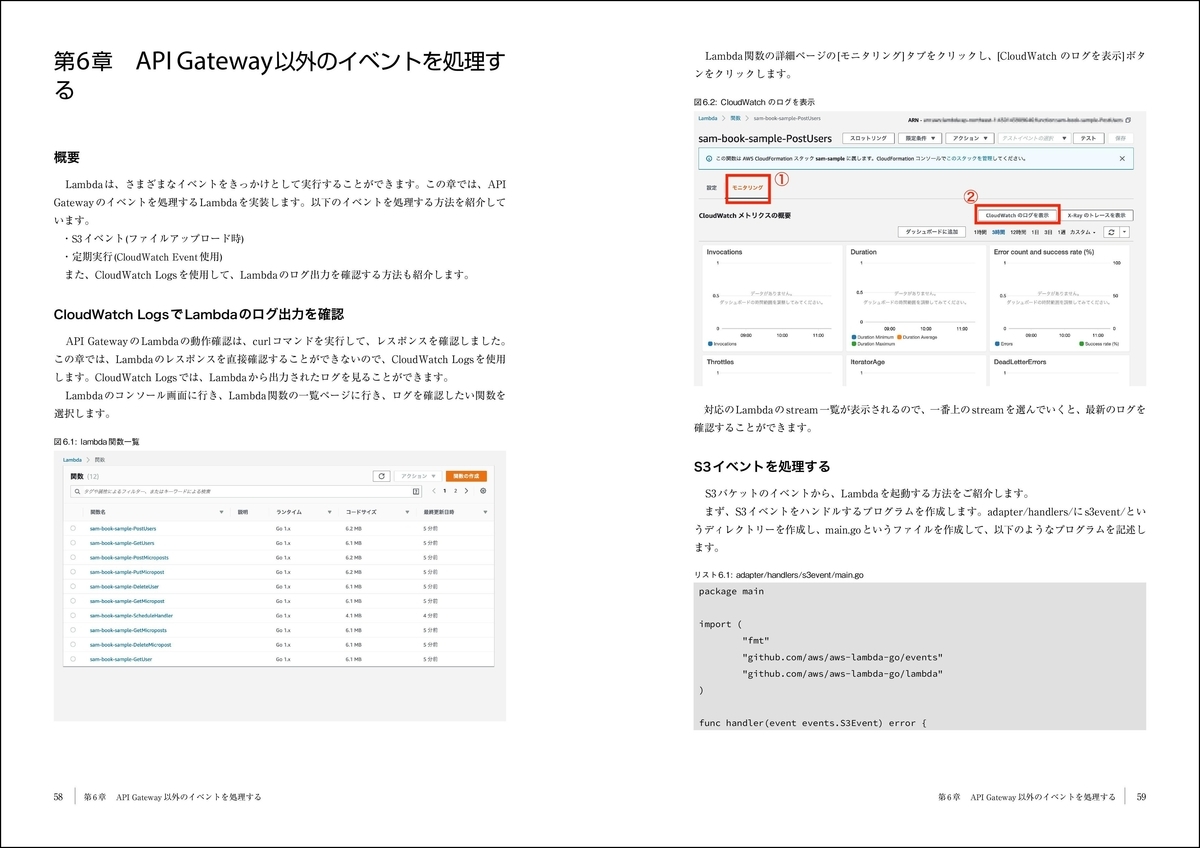
Task: Select the 1時間 time range
Action: [x=980, y=231]
